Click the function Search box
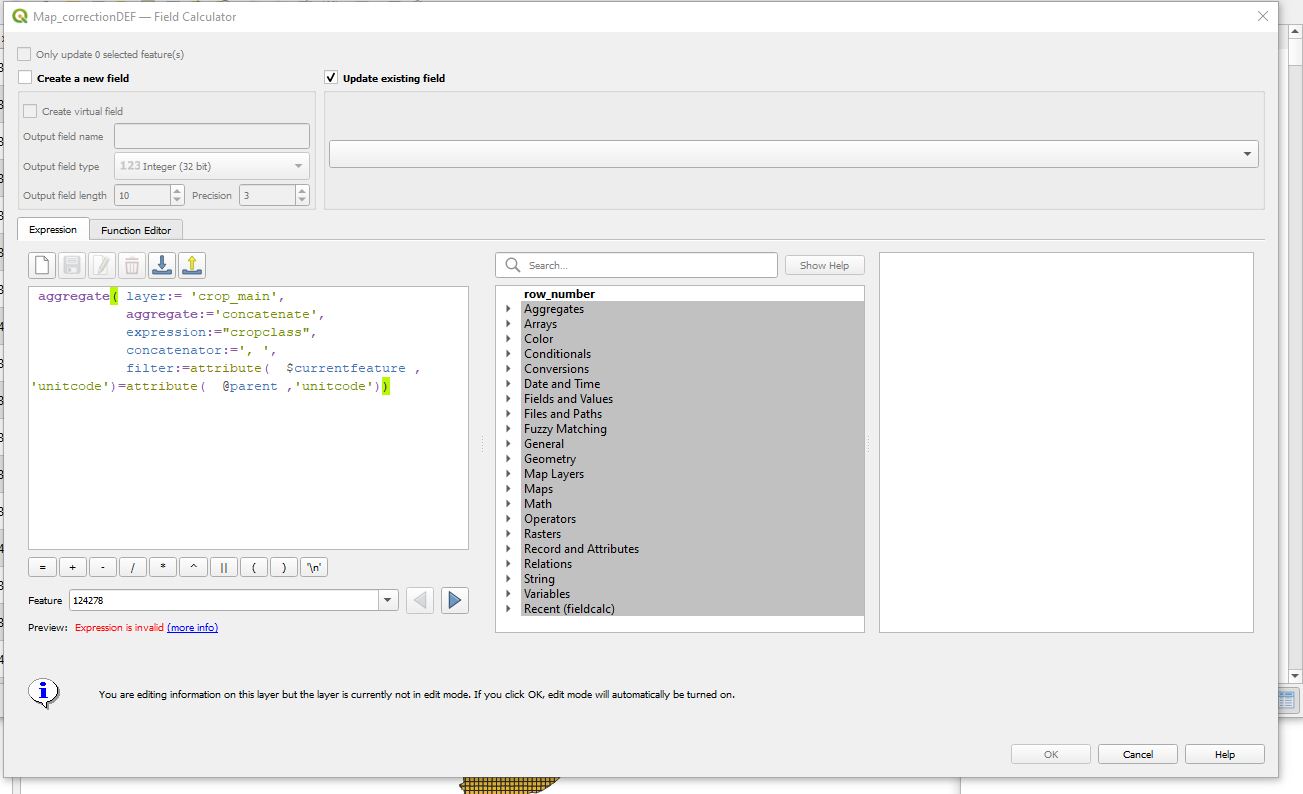 coord(636,265)
